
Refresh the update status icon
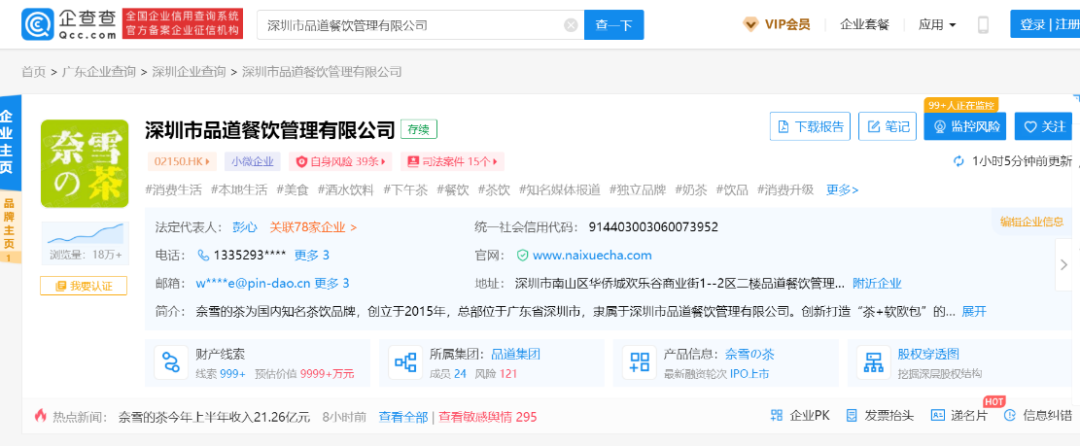pyautogui.click(x=958, y=161)
